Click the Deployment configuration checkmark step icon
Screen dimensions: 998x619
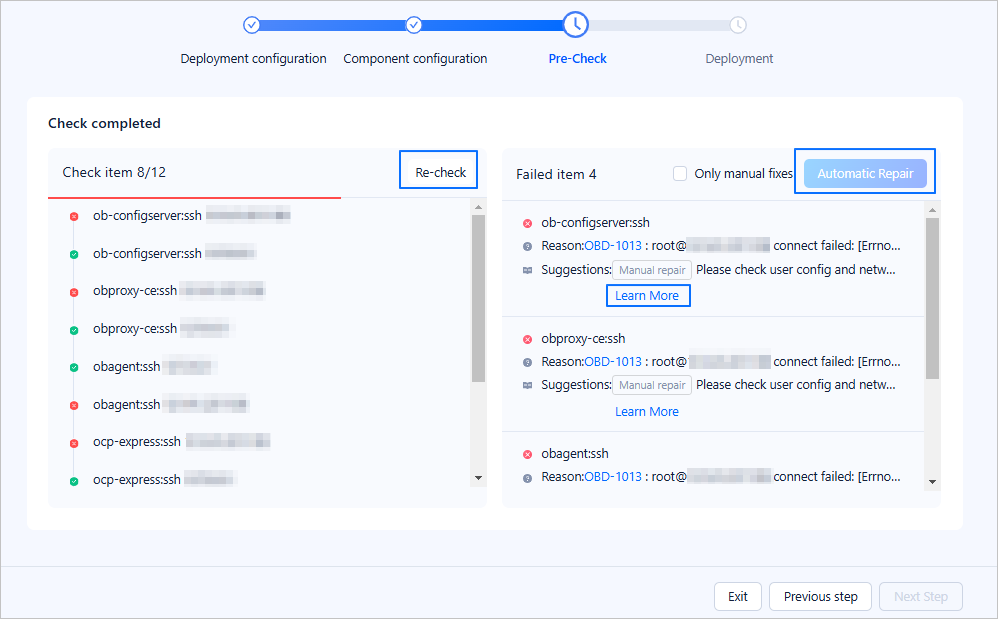(x=252, y=25)
